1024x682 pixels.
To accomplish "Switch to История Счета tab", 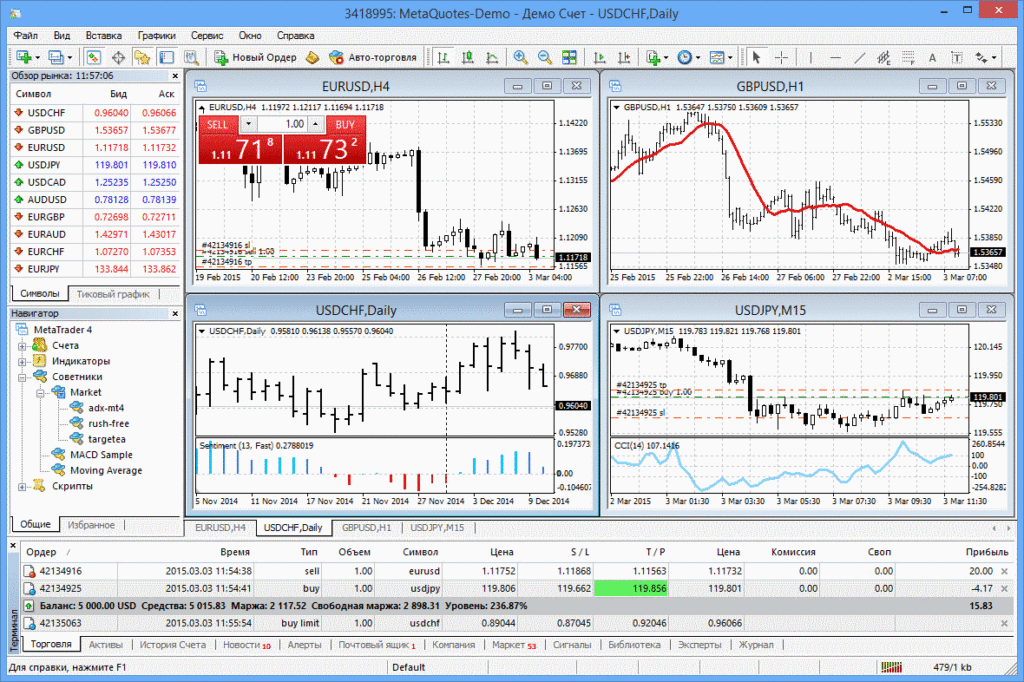I will pyautogui.click(x=173, y=645).
